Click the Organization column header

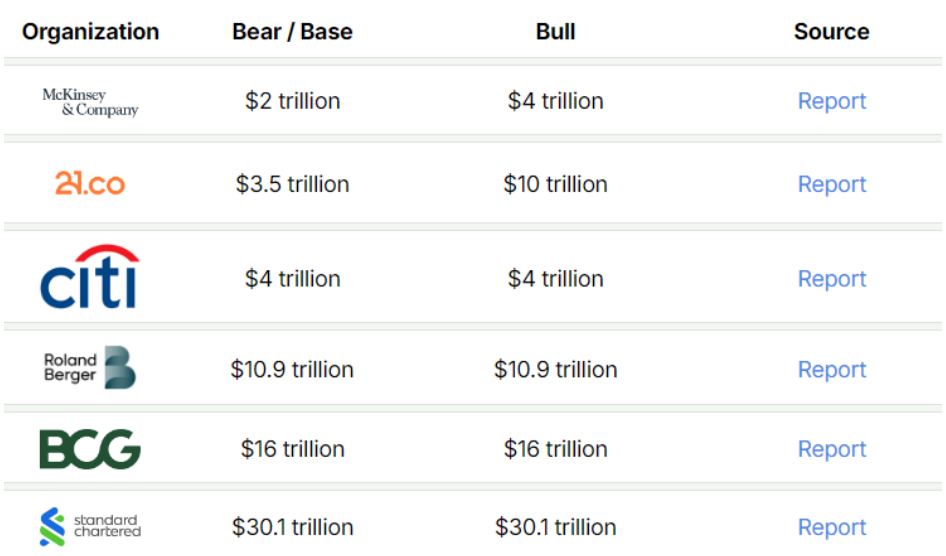pos(90,31)
